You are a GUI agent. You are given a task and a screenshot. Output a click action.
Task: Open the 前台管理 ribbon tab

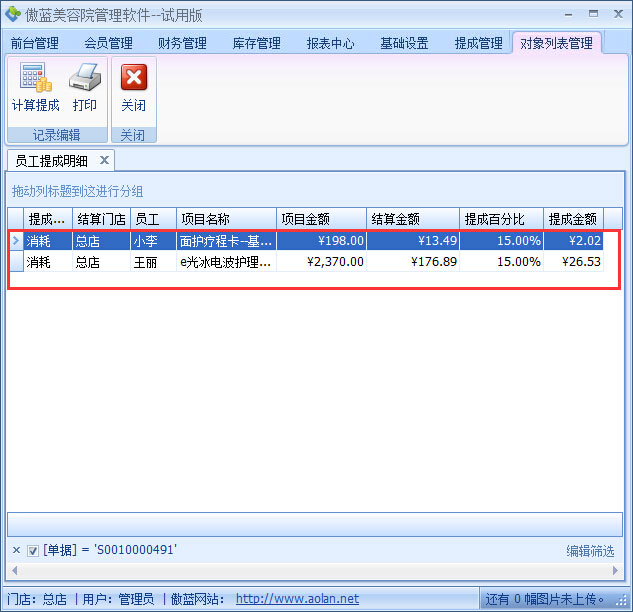point(35,44)
